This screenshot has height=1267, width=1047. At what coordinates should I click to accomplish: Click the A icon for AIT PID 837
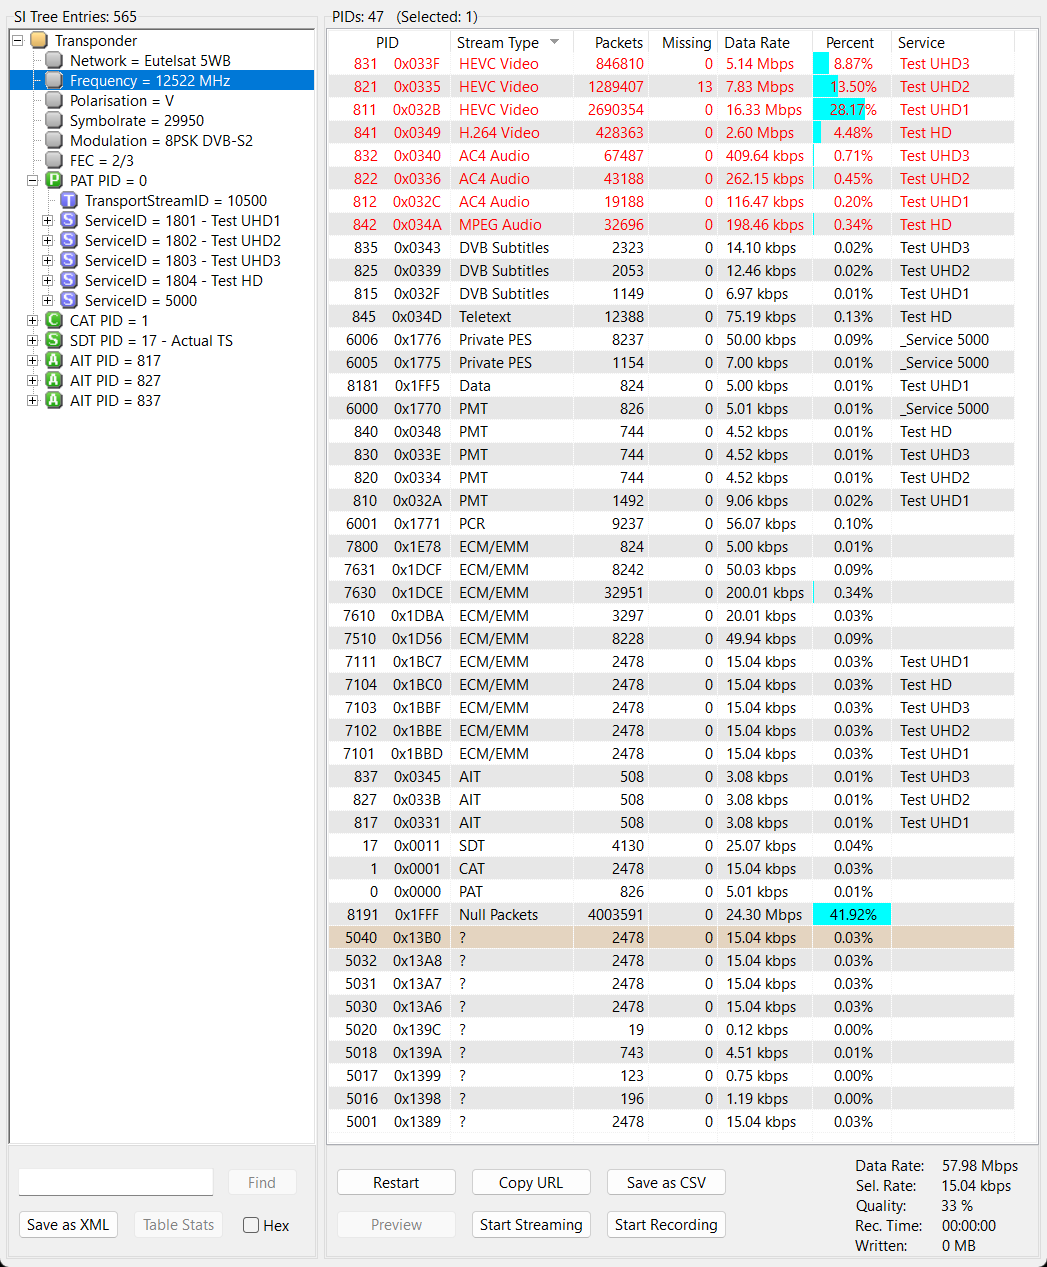tap(54, 401)
